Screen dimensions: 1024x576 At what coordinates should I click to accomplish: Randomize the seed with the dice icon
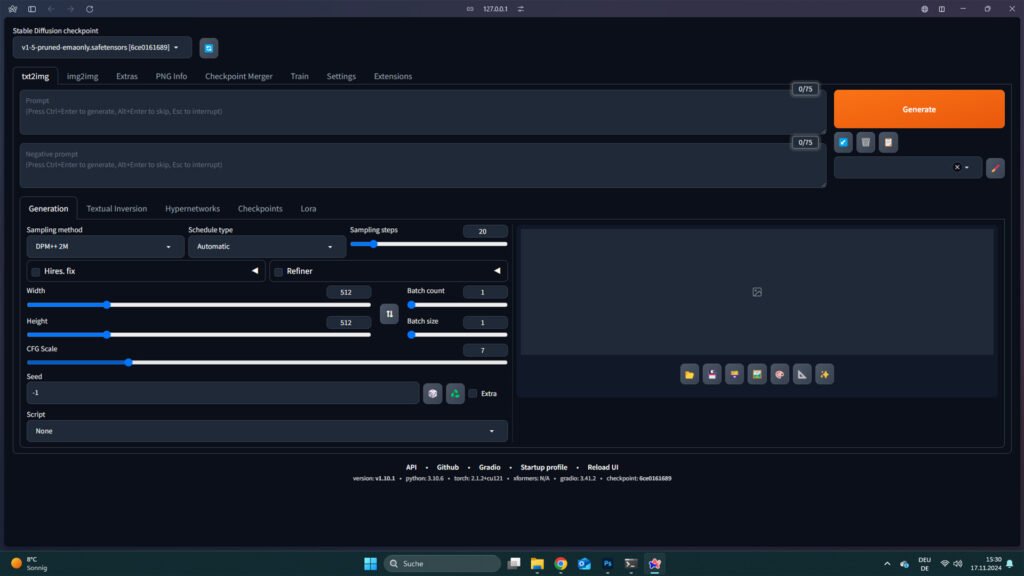click(432, 394)
